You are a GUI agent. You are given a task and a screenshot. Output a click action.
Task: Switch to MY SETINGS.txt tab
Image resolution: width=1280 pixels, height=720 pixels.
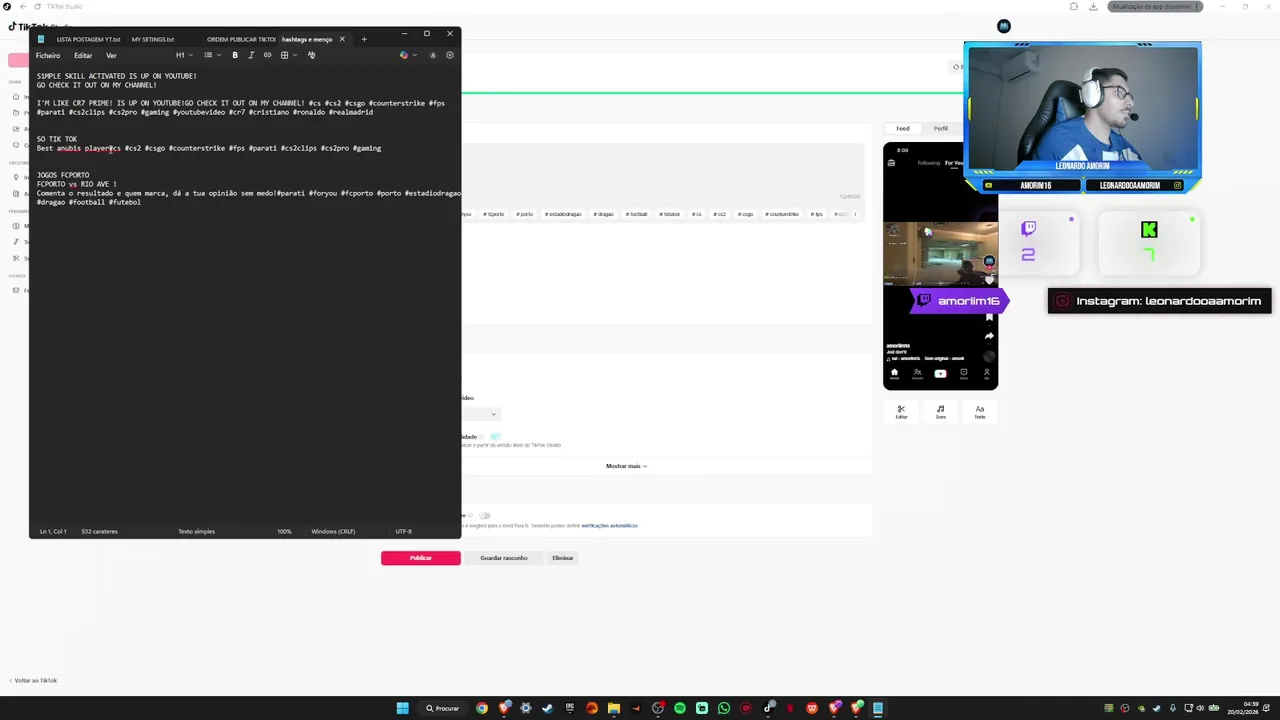pos(153,39)
